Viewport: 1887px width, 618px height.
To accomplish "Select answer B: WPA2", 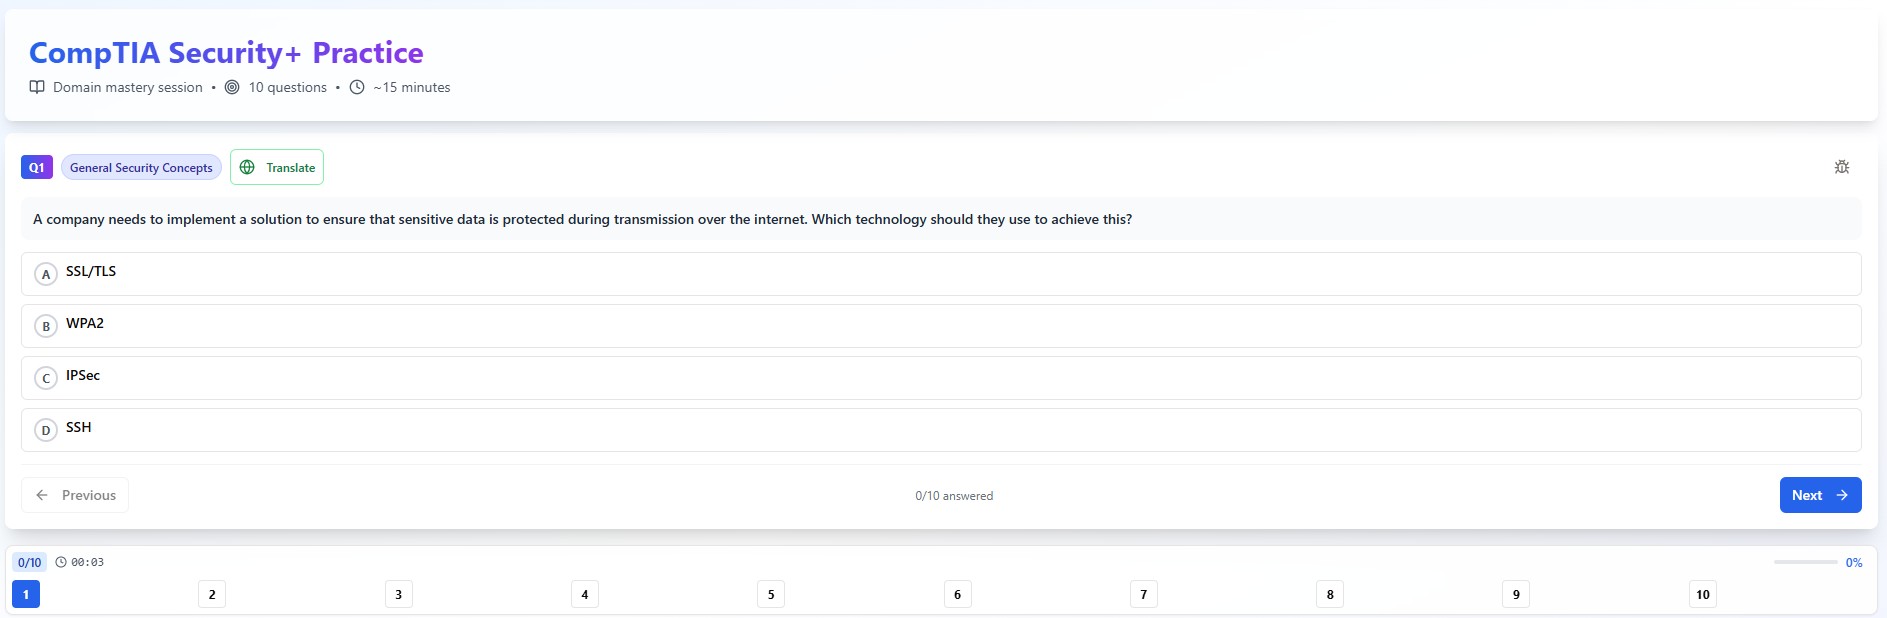I will [940, 326].
